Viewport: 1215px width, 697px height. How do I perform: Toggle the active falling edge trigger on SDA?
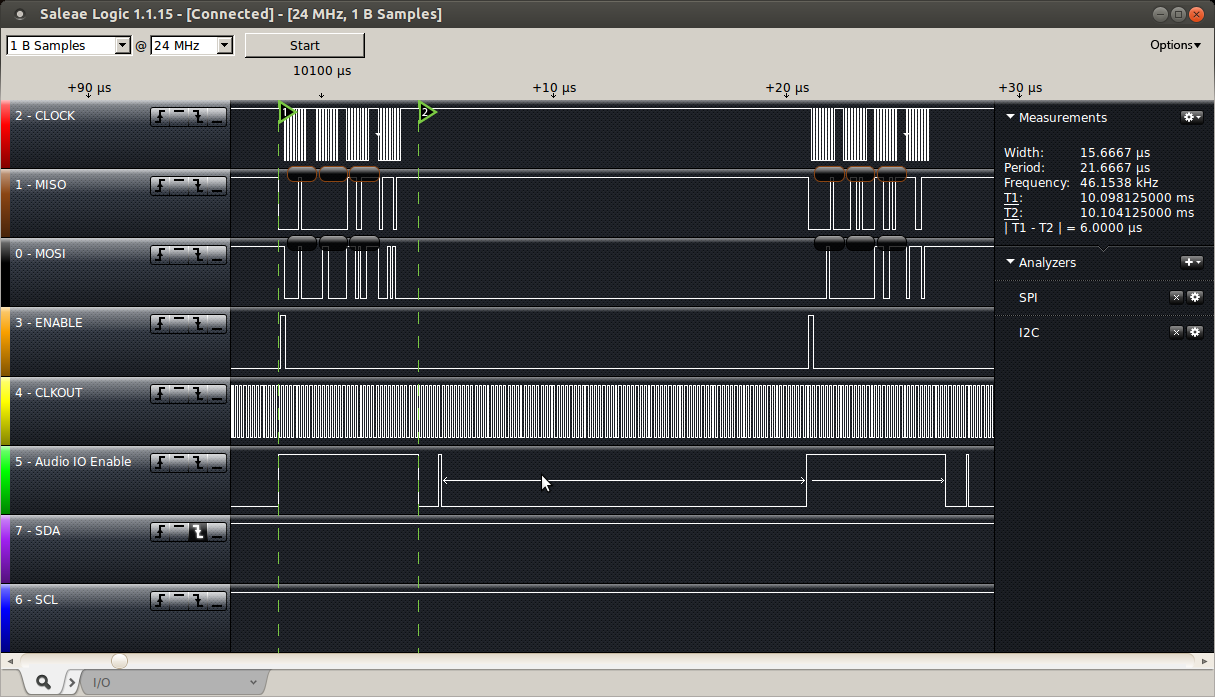[198, 532]
